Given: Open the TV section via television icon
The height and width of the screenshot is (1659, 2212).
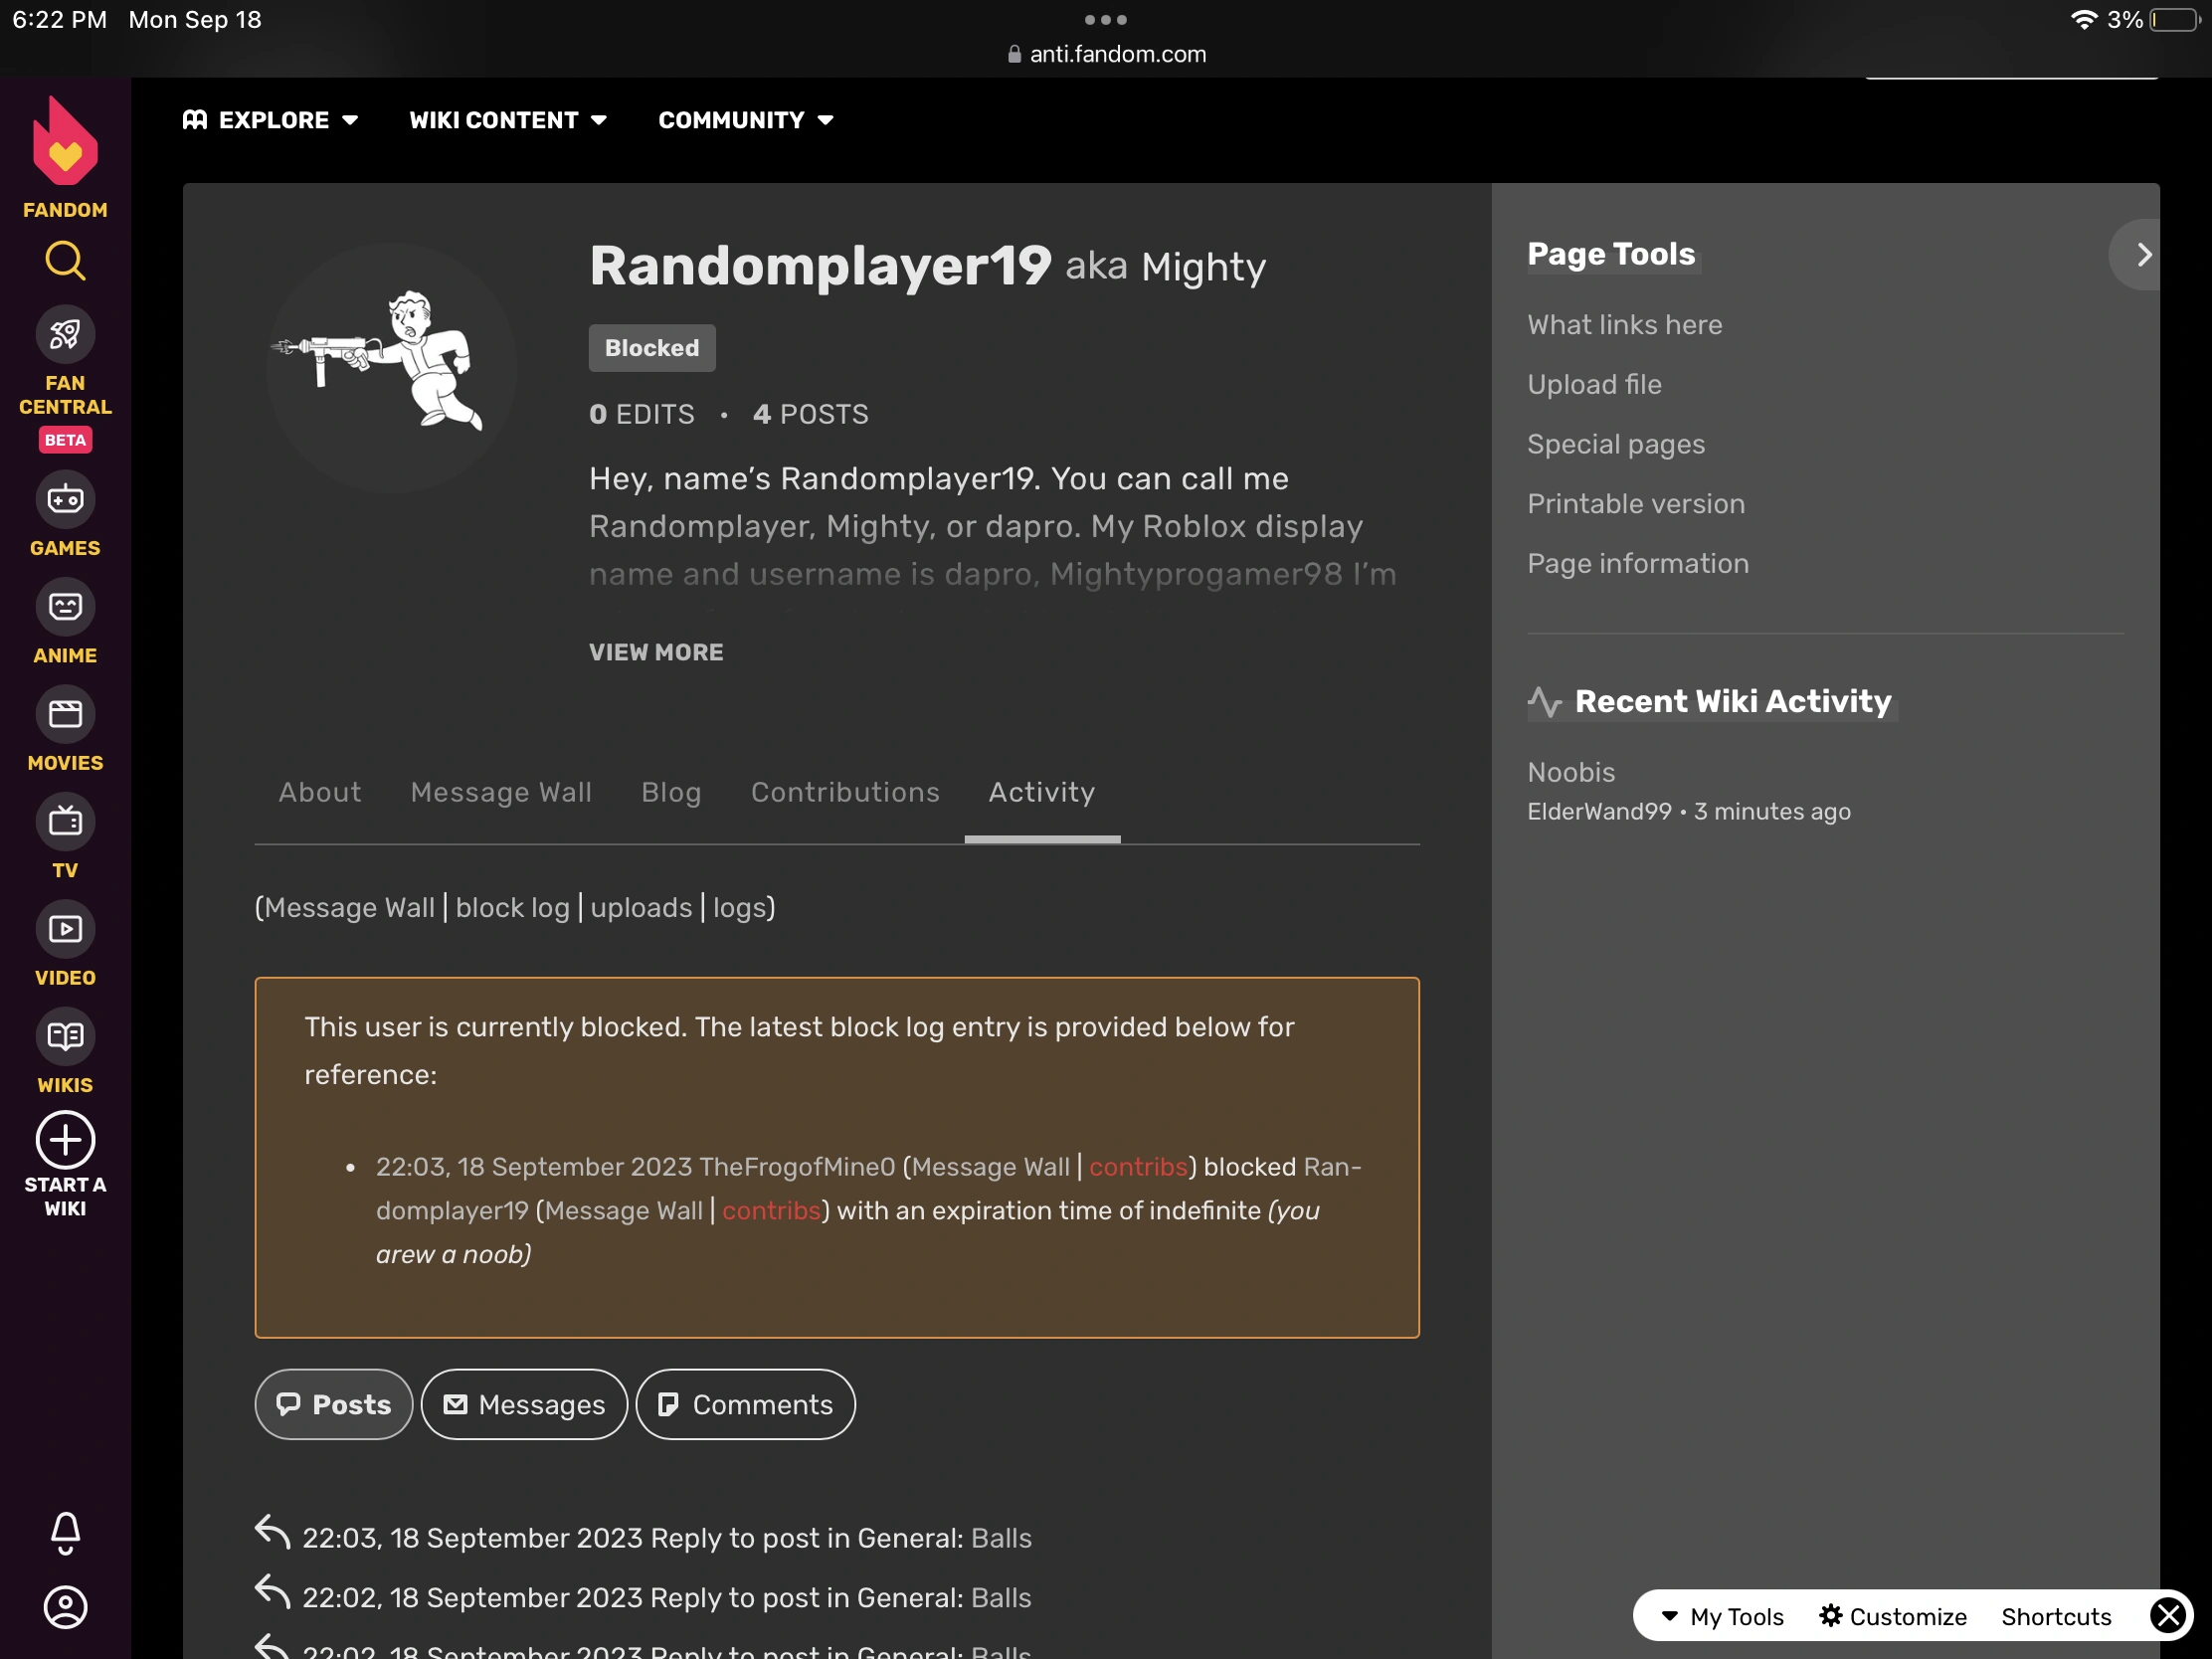Looking at the screenshot, I should tap(64, 821).
